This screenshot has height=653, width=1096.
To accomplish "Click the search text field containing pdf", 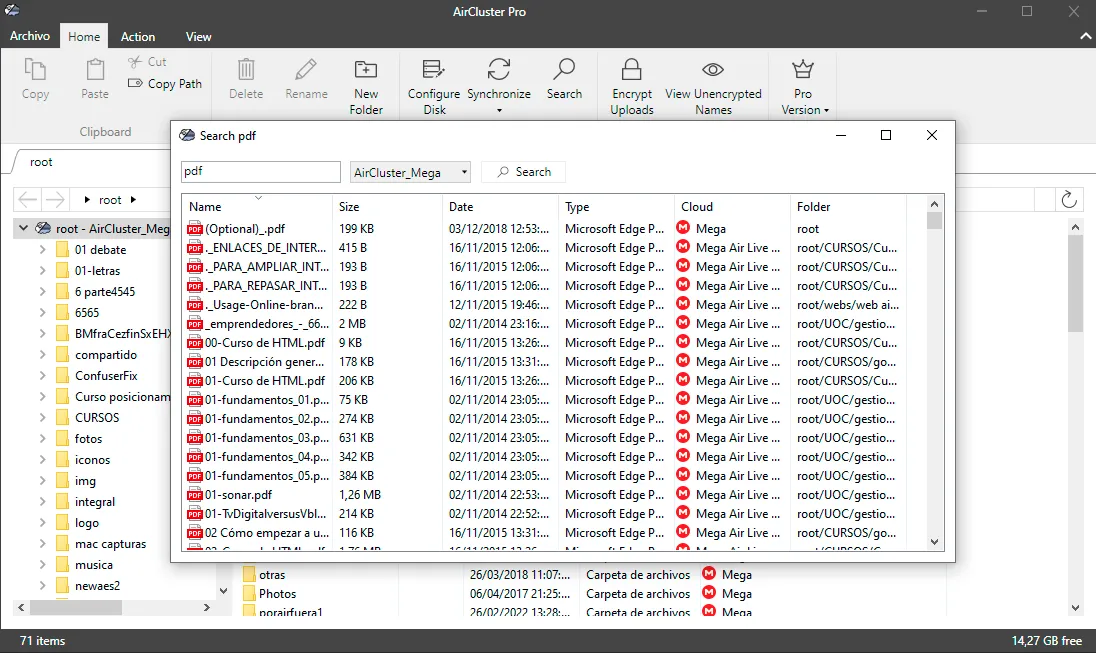I will click(261, 172).
